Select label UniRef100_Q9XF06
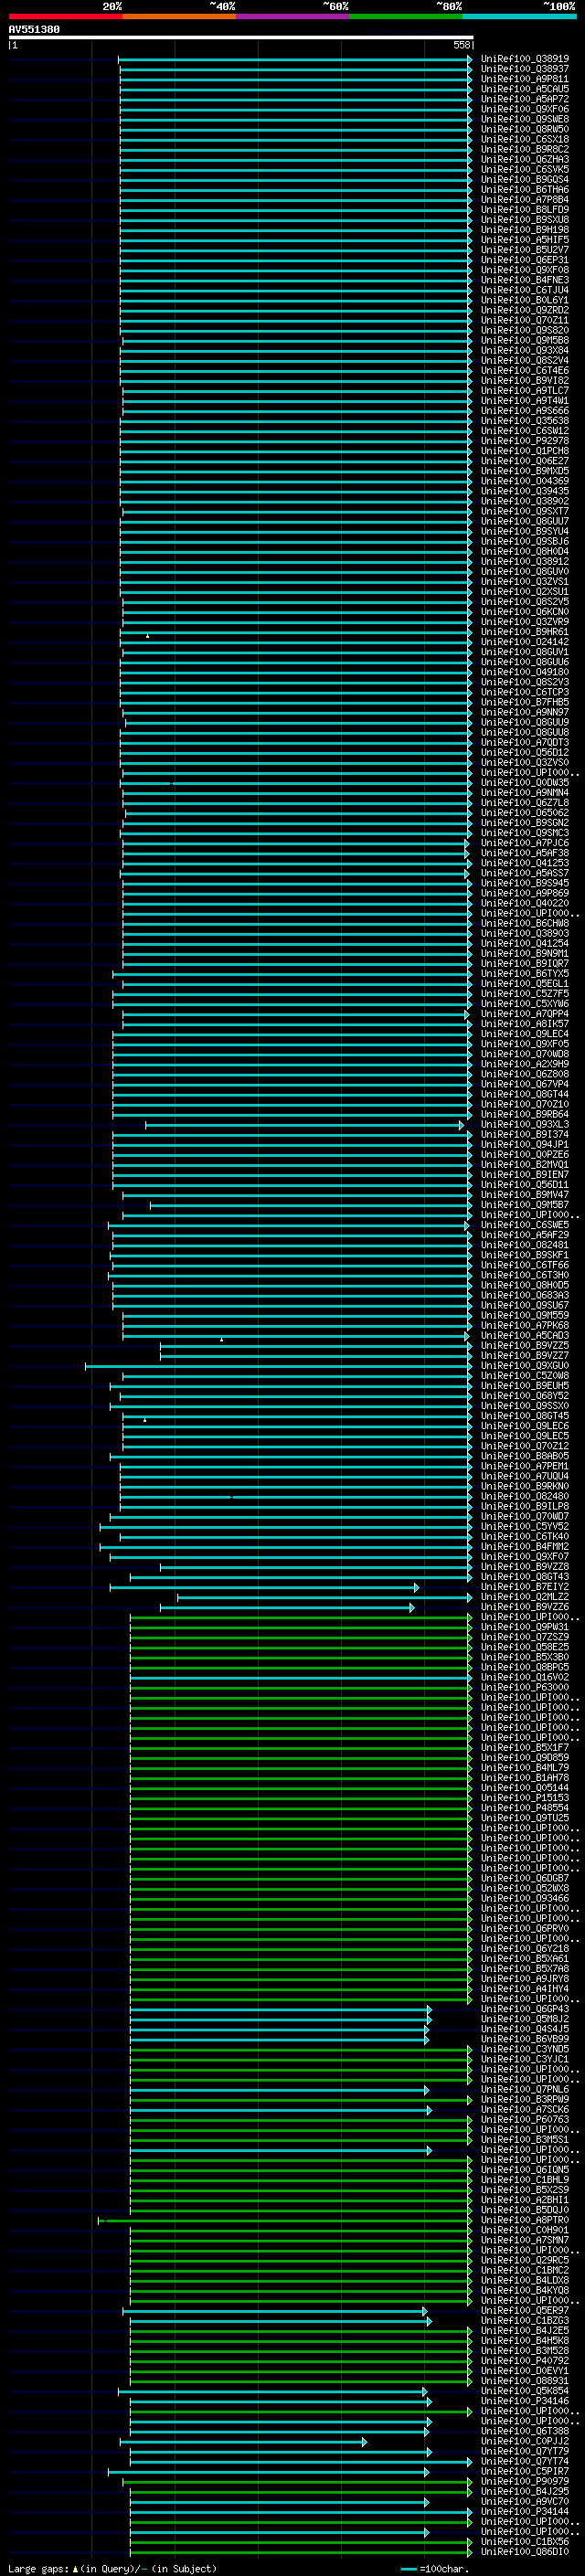 [x=525, y=109]
